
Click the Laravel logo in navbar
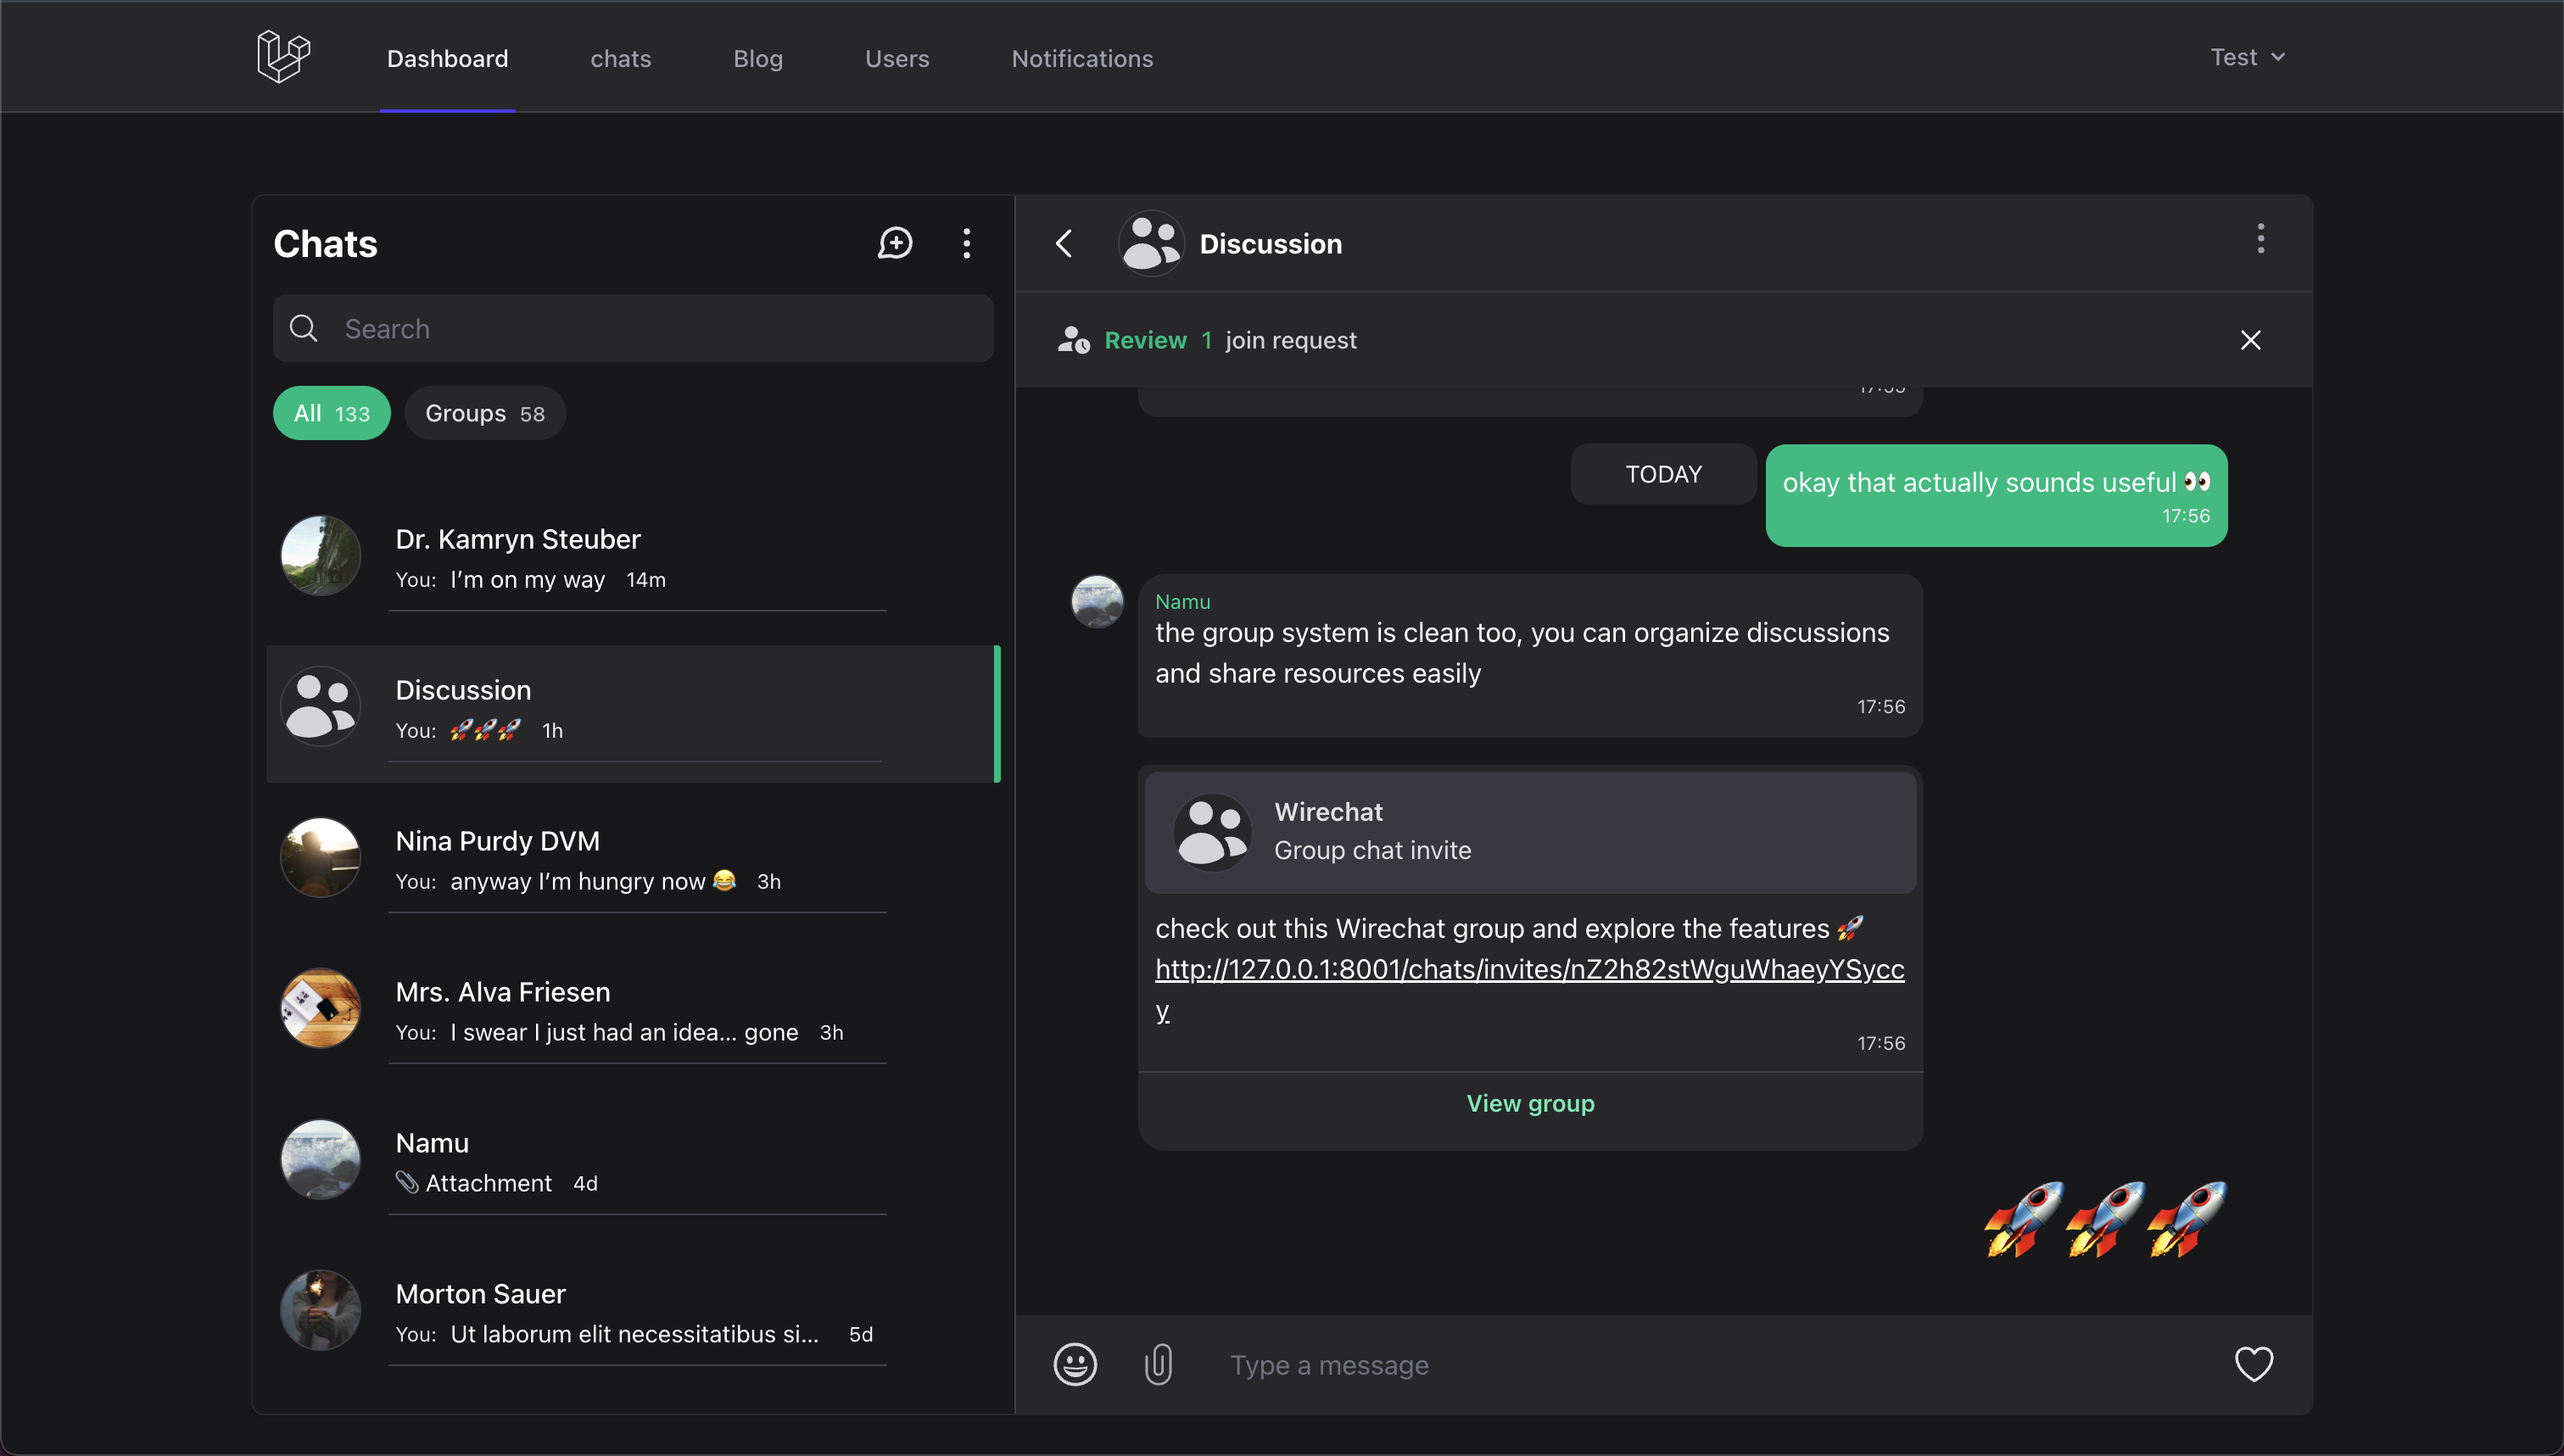[x=283, y=57]
